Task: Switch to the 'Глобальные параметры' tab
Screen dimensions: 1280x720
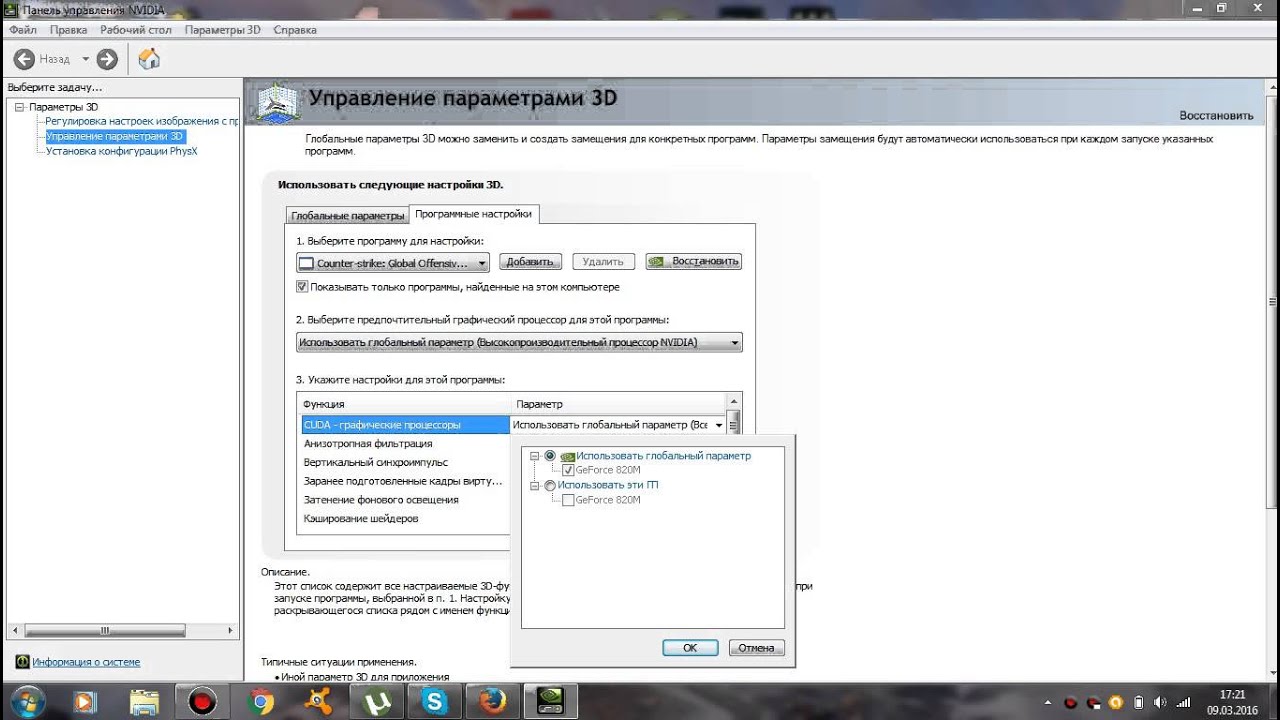Action: click(x=347, y=216)
